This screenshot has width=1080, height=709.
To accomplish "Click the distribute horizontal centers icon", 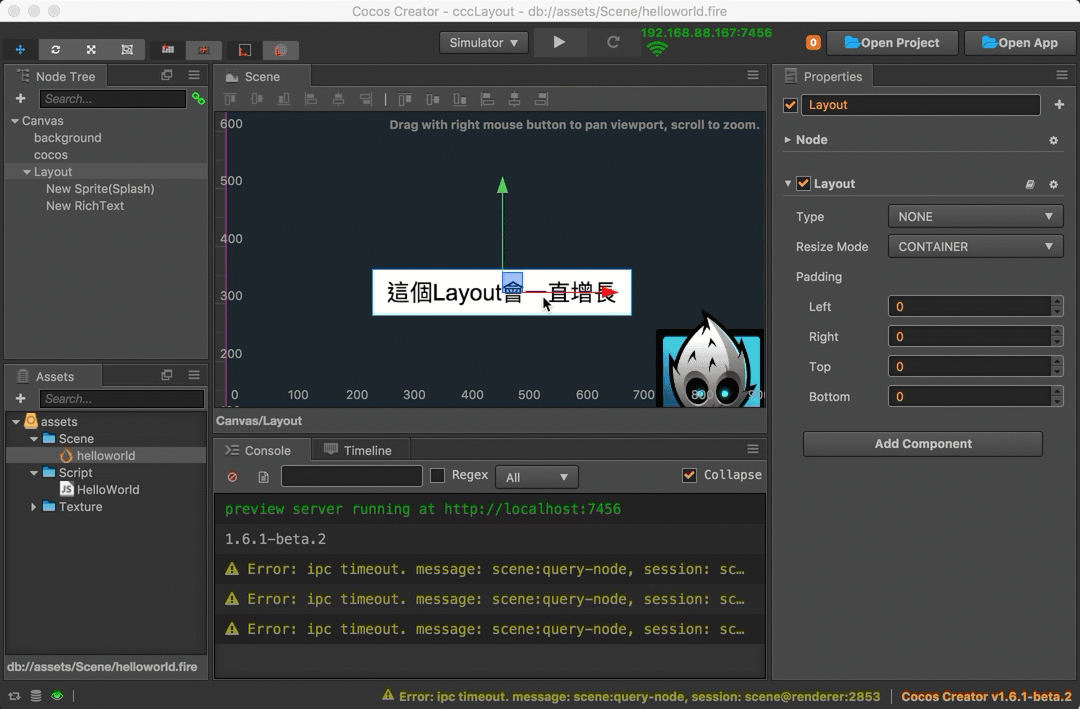I will pos(514,99).
